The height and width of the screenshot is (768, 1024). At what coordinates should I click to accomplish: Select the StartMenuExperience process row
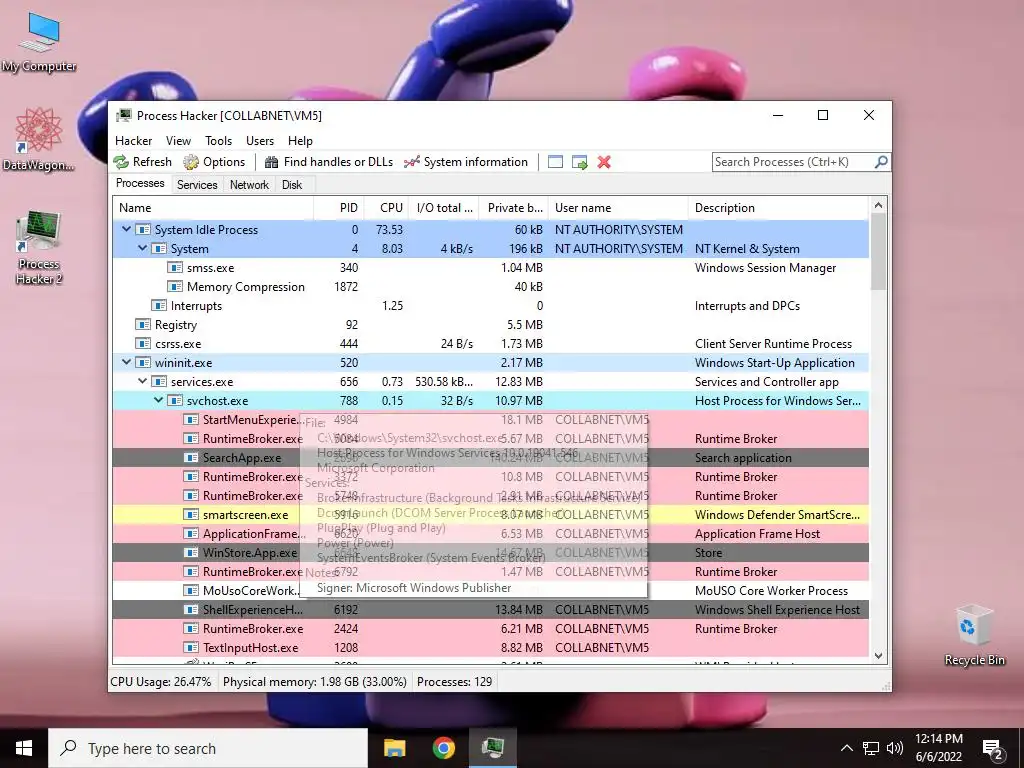click(490, 419)
